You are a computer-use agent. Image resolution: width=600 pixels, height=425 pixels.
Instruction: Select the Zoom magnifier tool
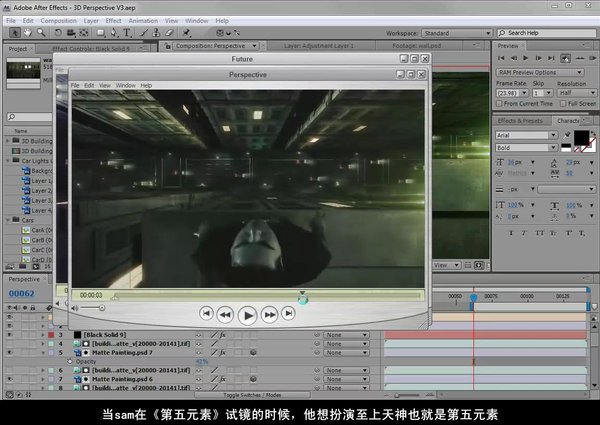tap(41, 33)
